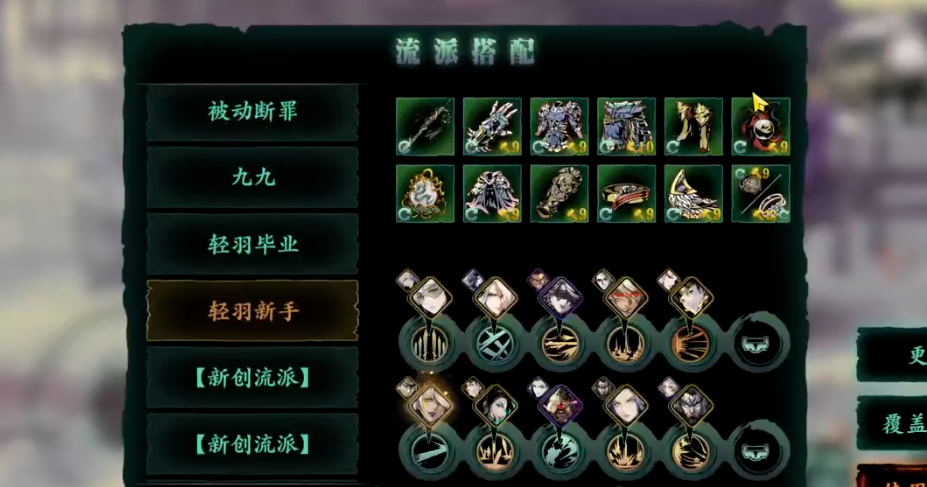
Task: Click the crossed blades skill circle
Action: tap(494, 343)
